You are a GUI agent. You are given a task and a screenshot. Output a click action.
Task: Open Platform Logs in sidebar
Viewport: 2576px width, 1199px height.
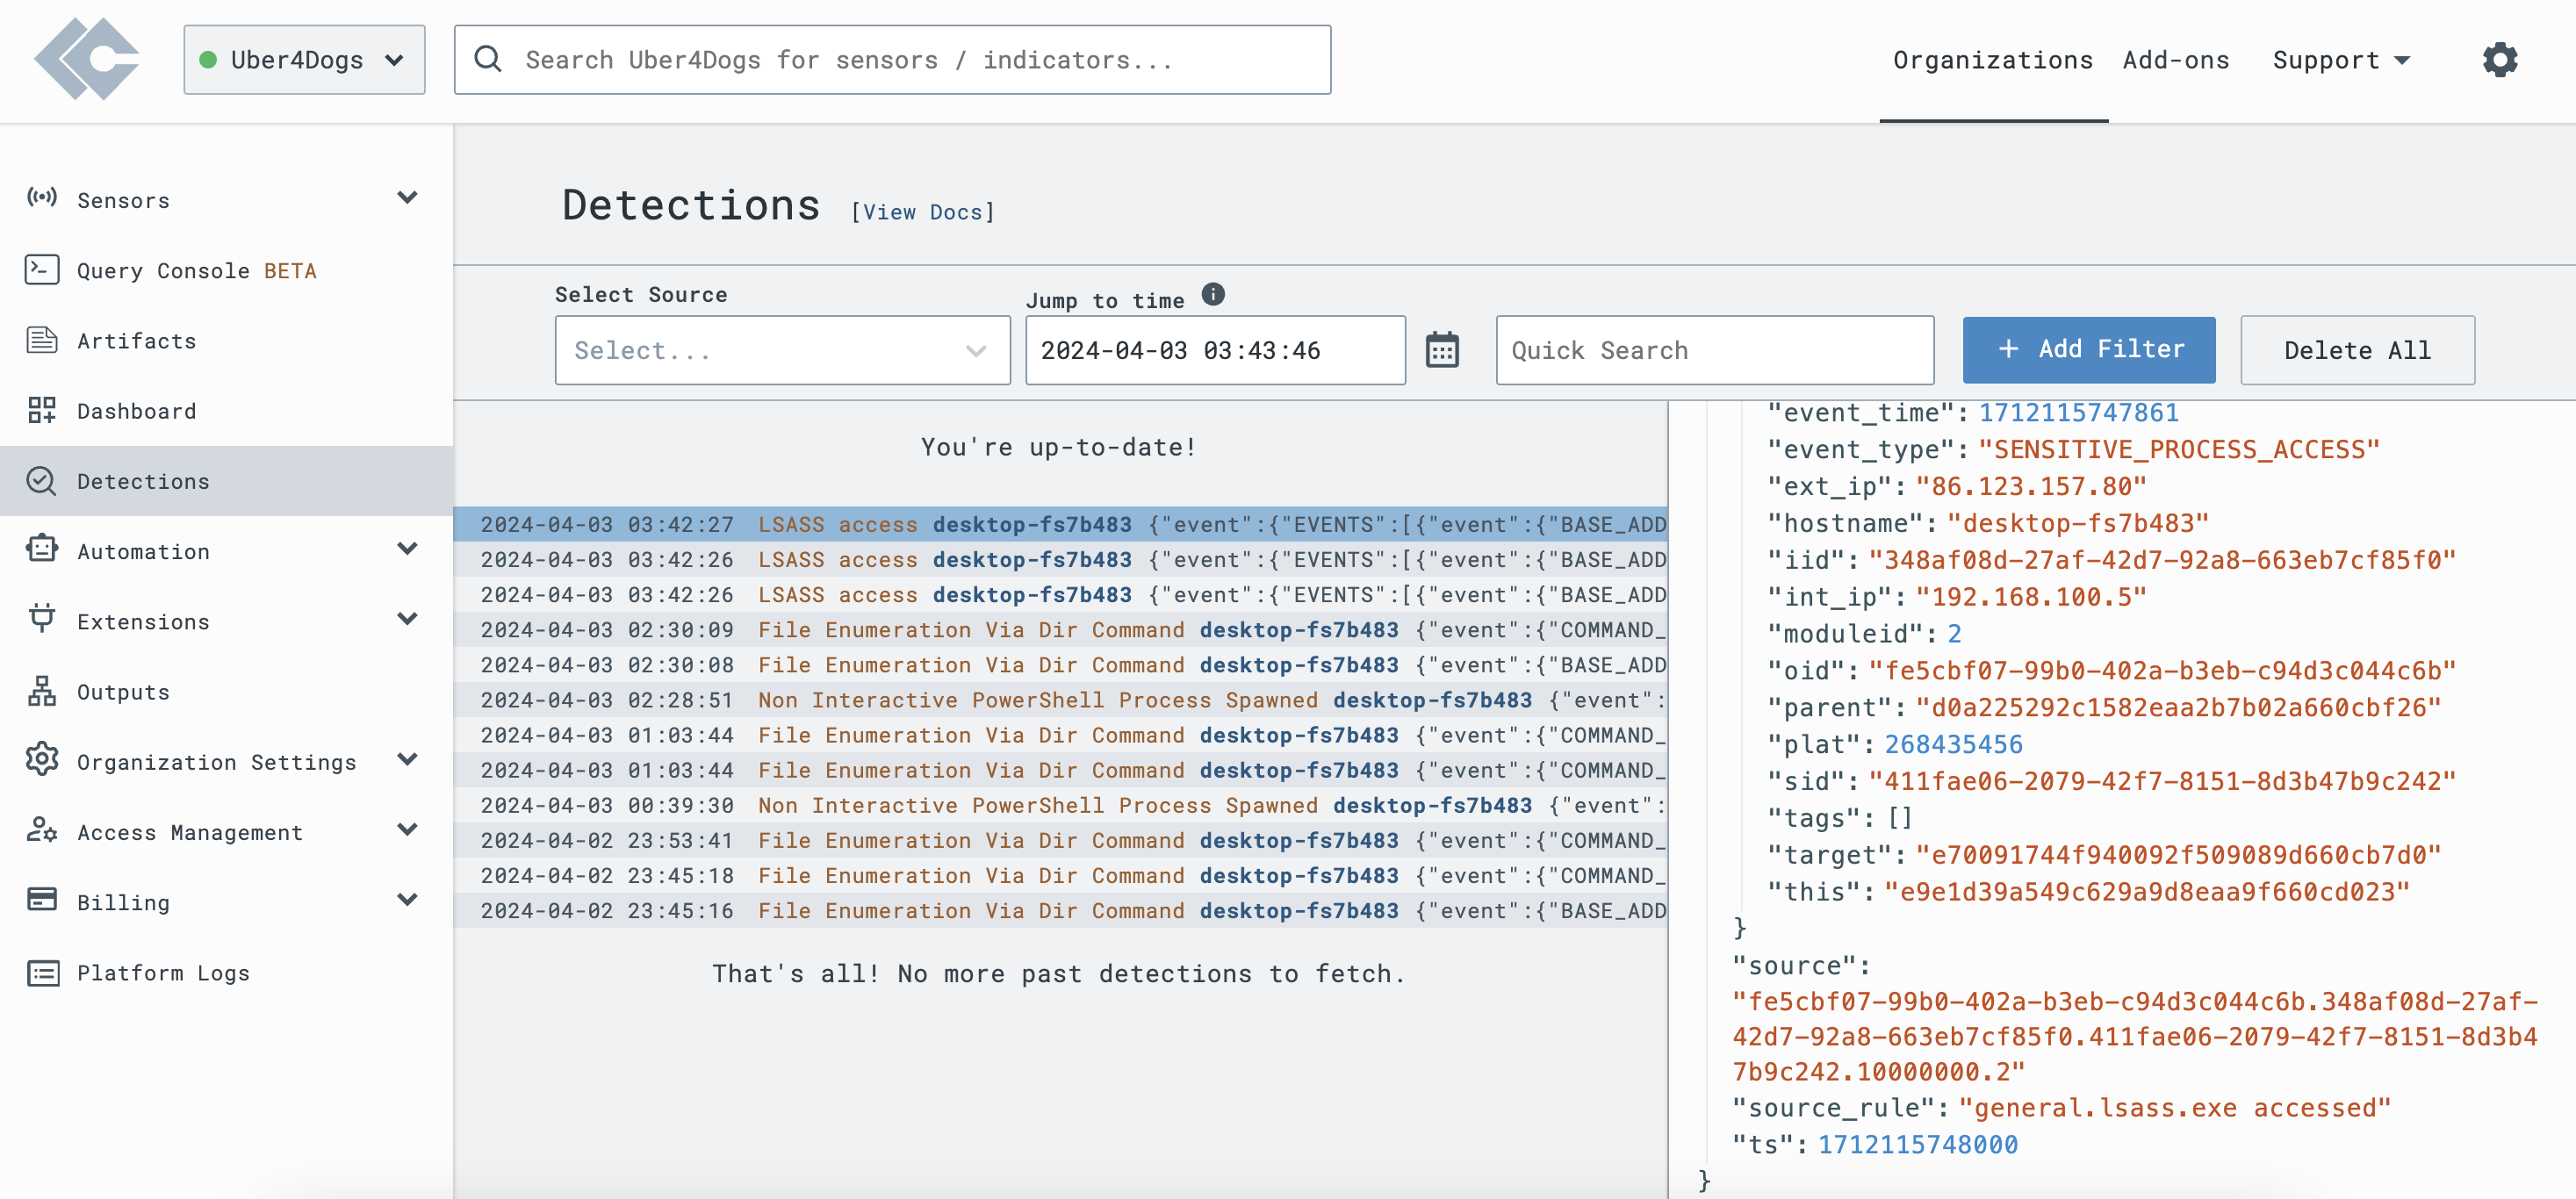click(163, 973)
